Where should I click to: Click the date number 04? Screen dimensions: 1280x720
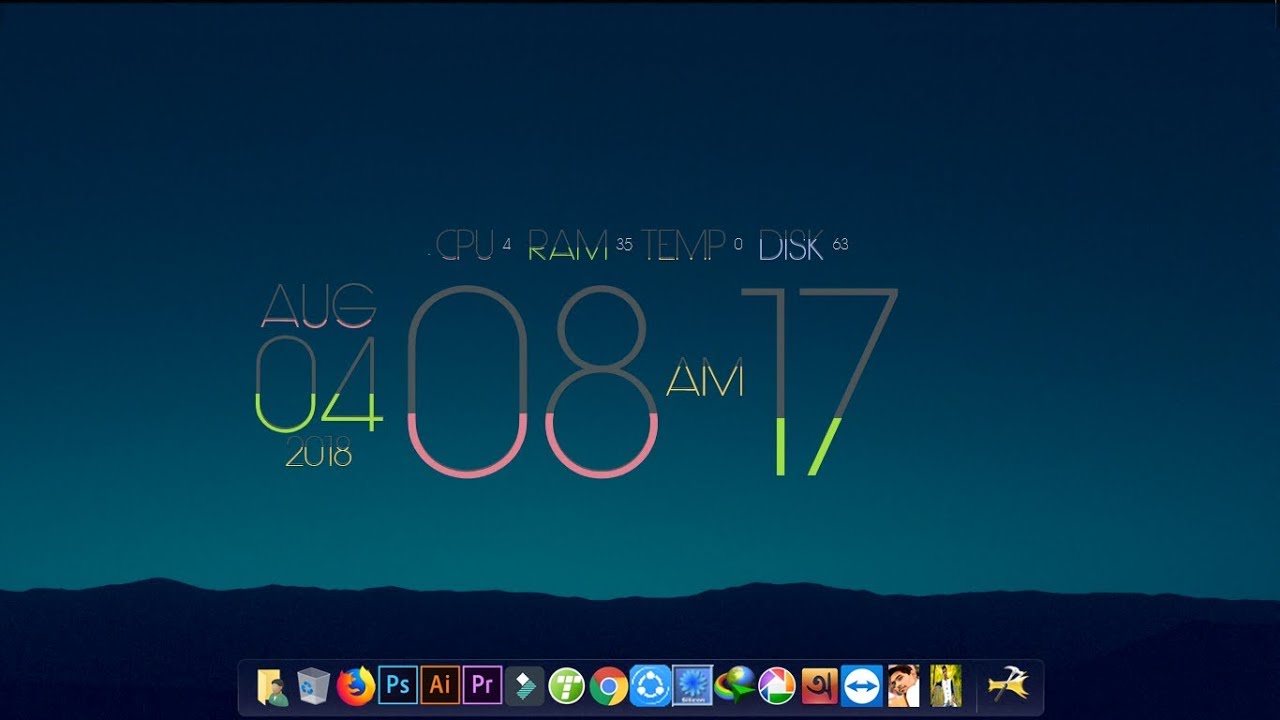coord(319,384)
